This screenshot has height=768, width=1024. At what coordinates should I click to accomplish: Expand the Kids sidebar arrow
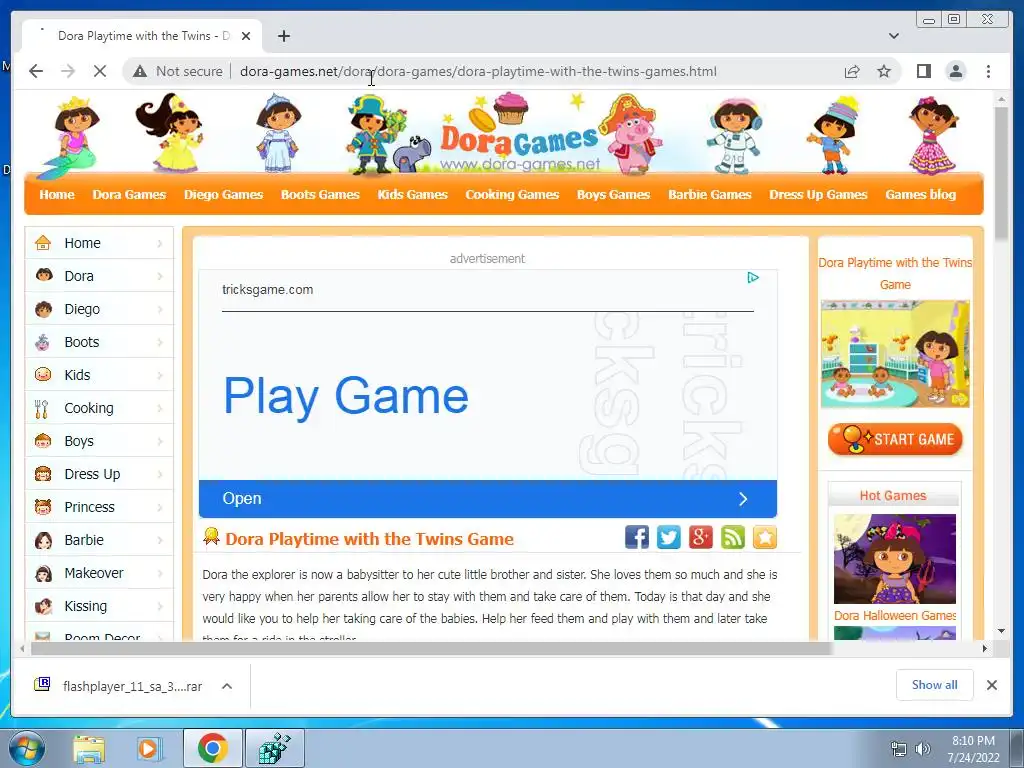(160, 375)
